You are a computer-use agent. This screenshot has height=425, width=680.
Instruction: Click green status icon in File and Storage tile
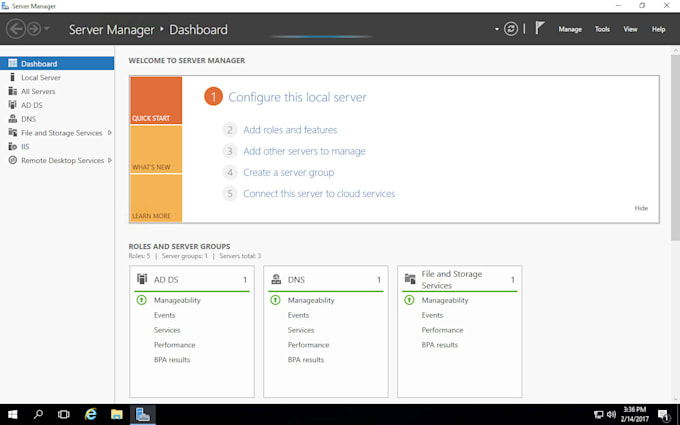pos(409,300)
